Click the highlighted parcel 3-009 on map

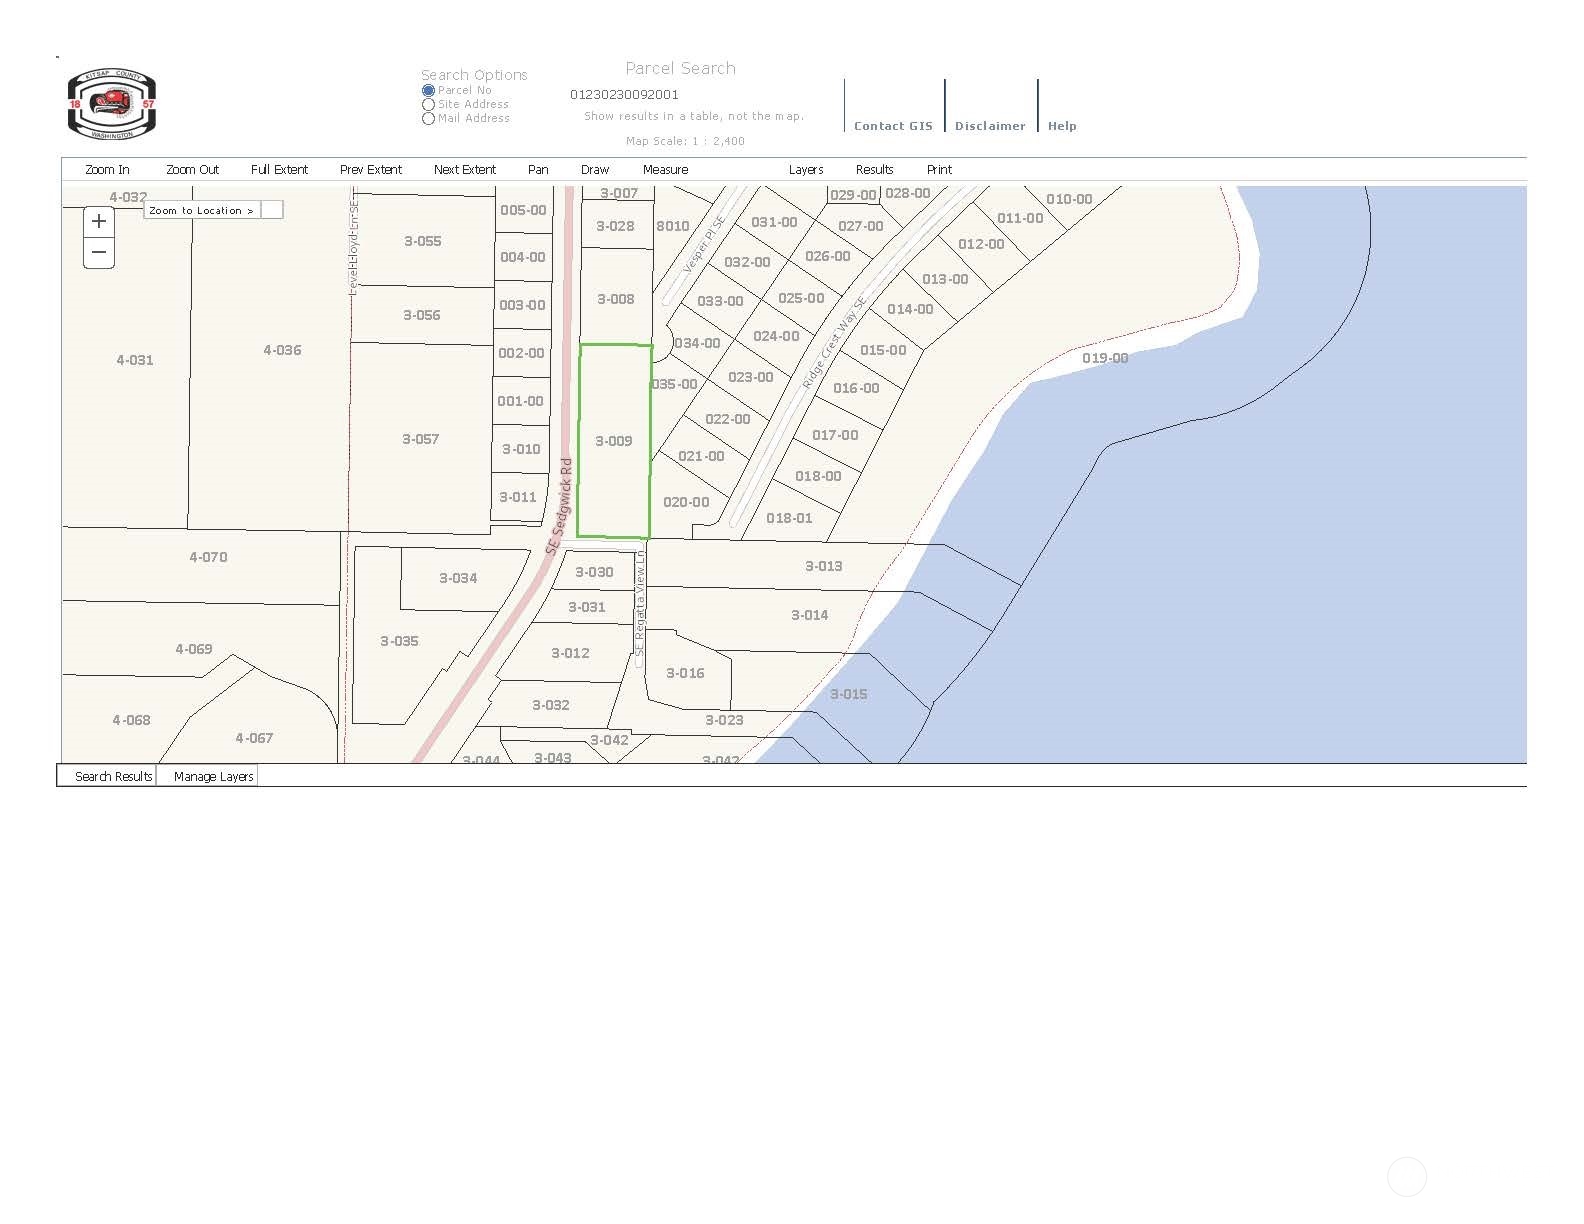pos(614,441)
